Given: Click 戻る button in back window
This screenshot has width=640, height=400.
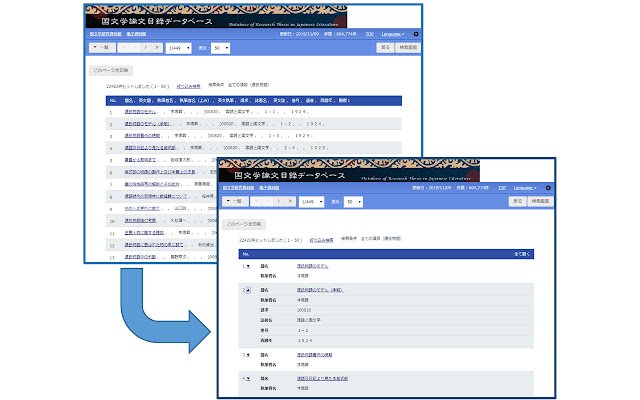Looking at the screenshot, I should coord(385,48).
